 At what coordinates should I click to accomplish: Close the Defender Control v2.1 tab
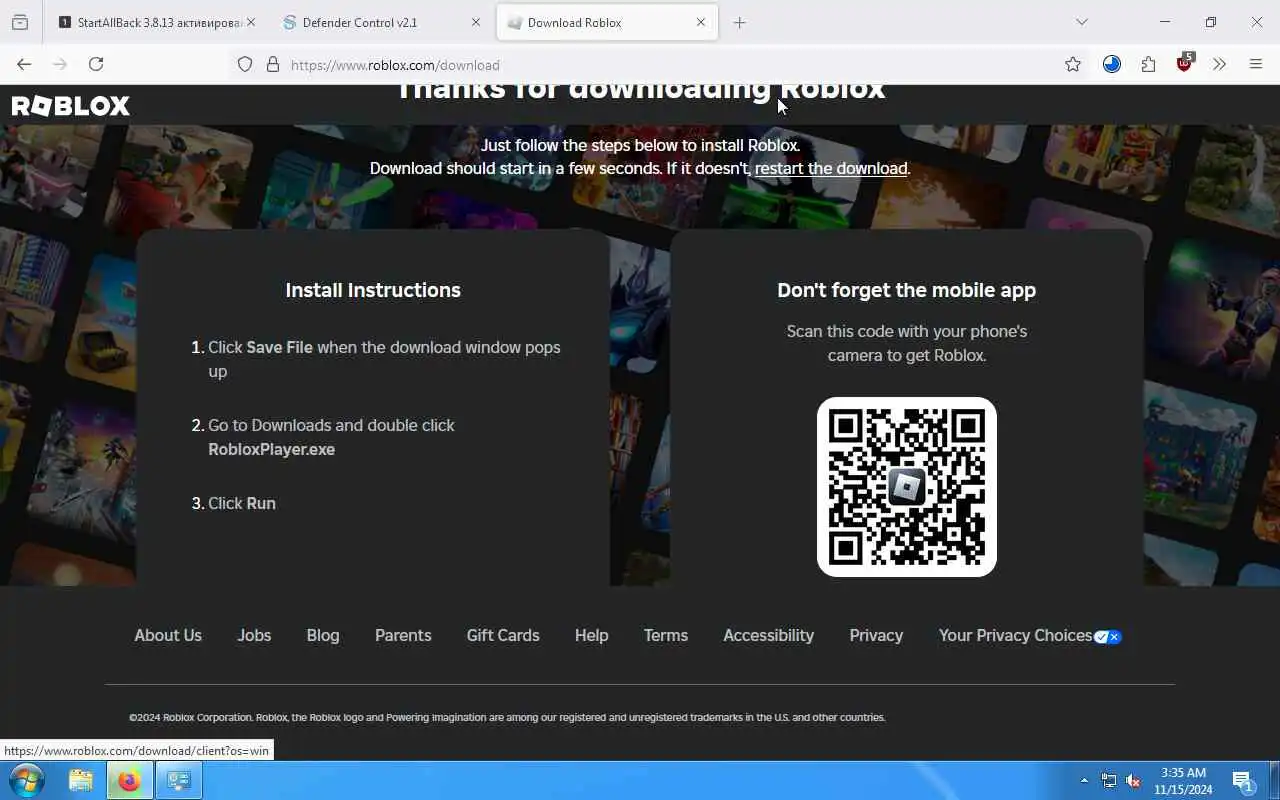(x=476, y=22)
